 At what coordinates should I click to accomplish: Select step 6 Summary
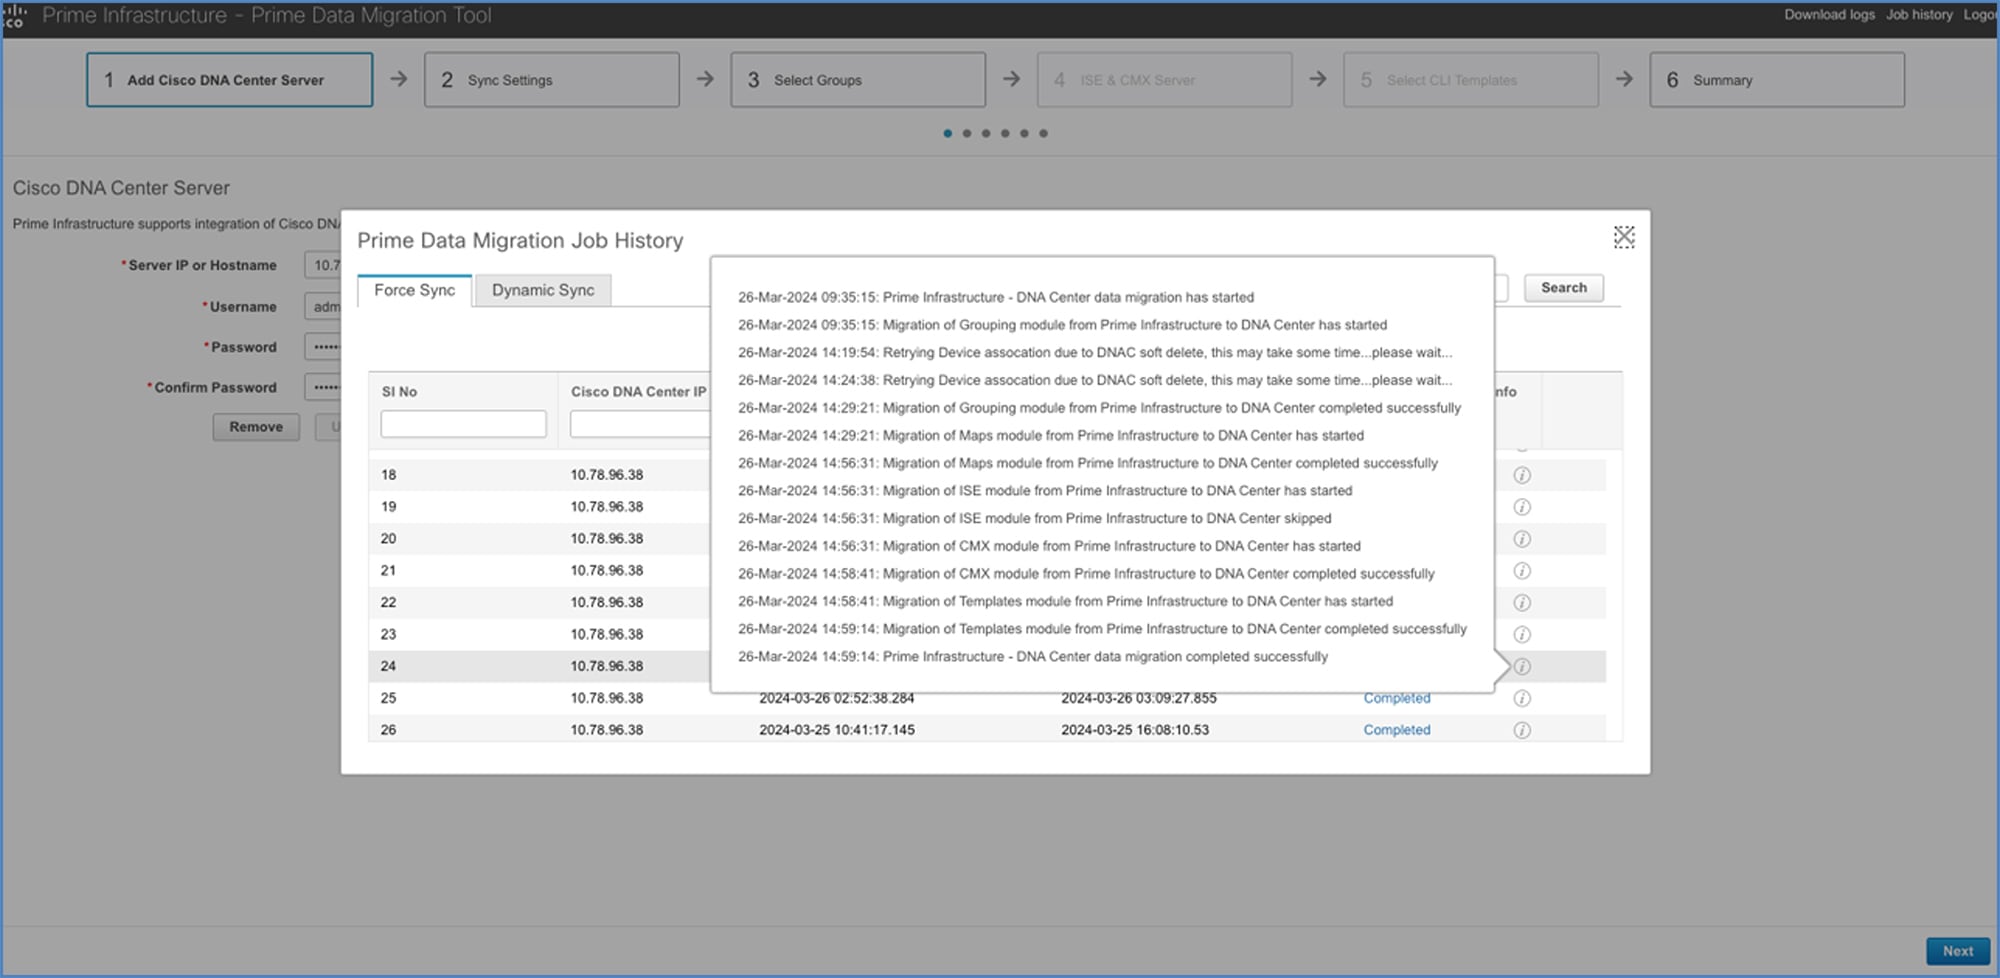1777,80
